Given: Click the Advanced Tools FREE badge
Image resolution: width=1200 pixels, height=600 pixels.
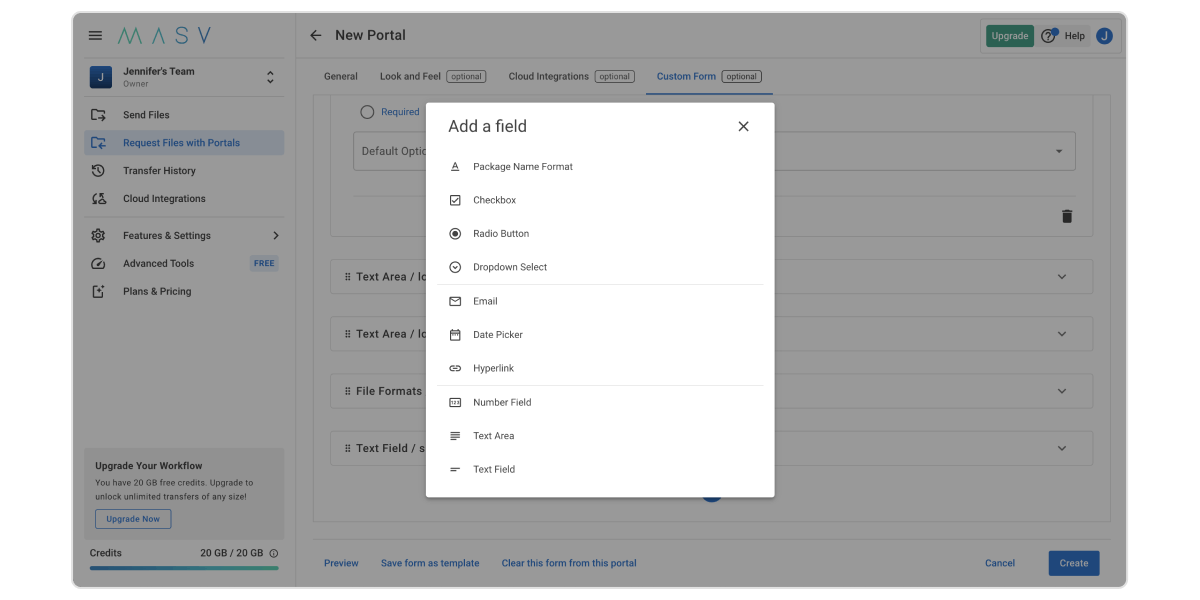Looking at the screenshot, I should coord(264,264).
